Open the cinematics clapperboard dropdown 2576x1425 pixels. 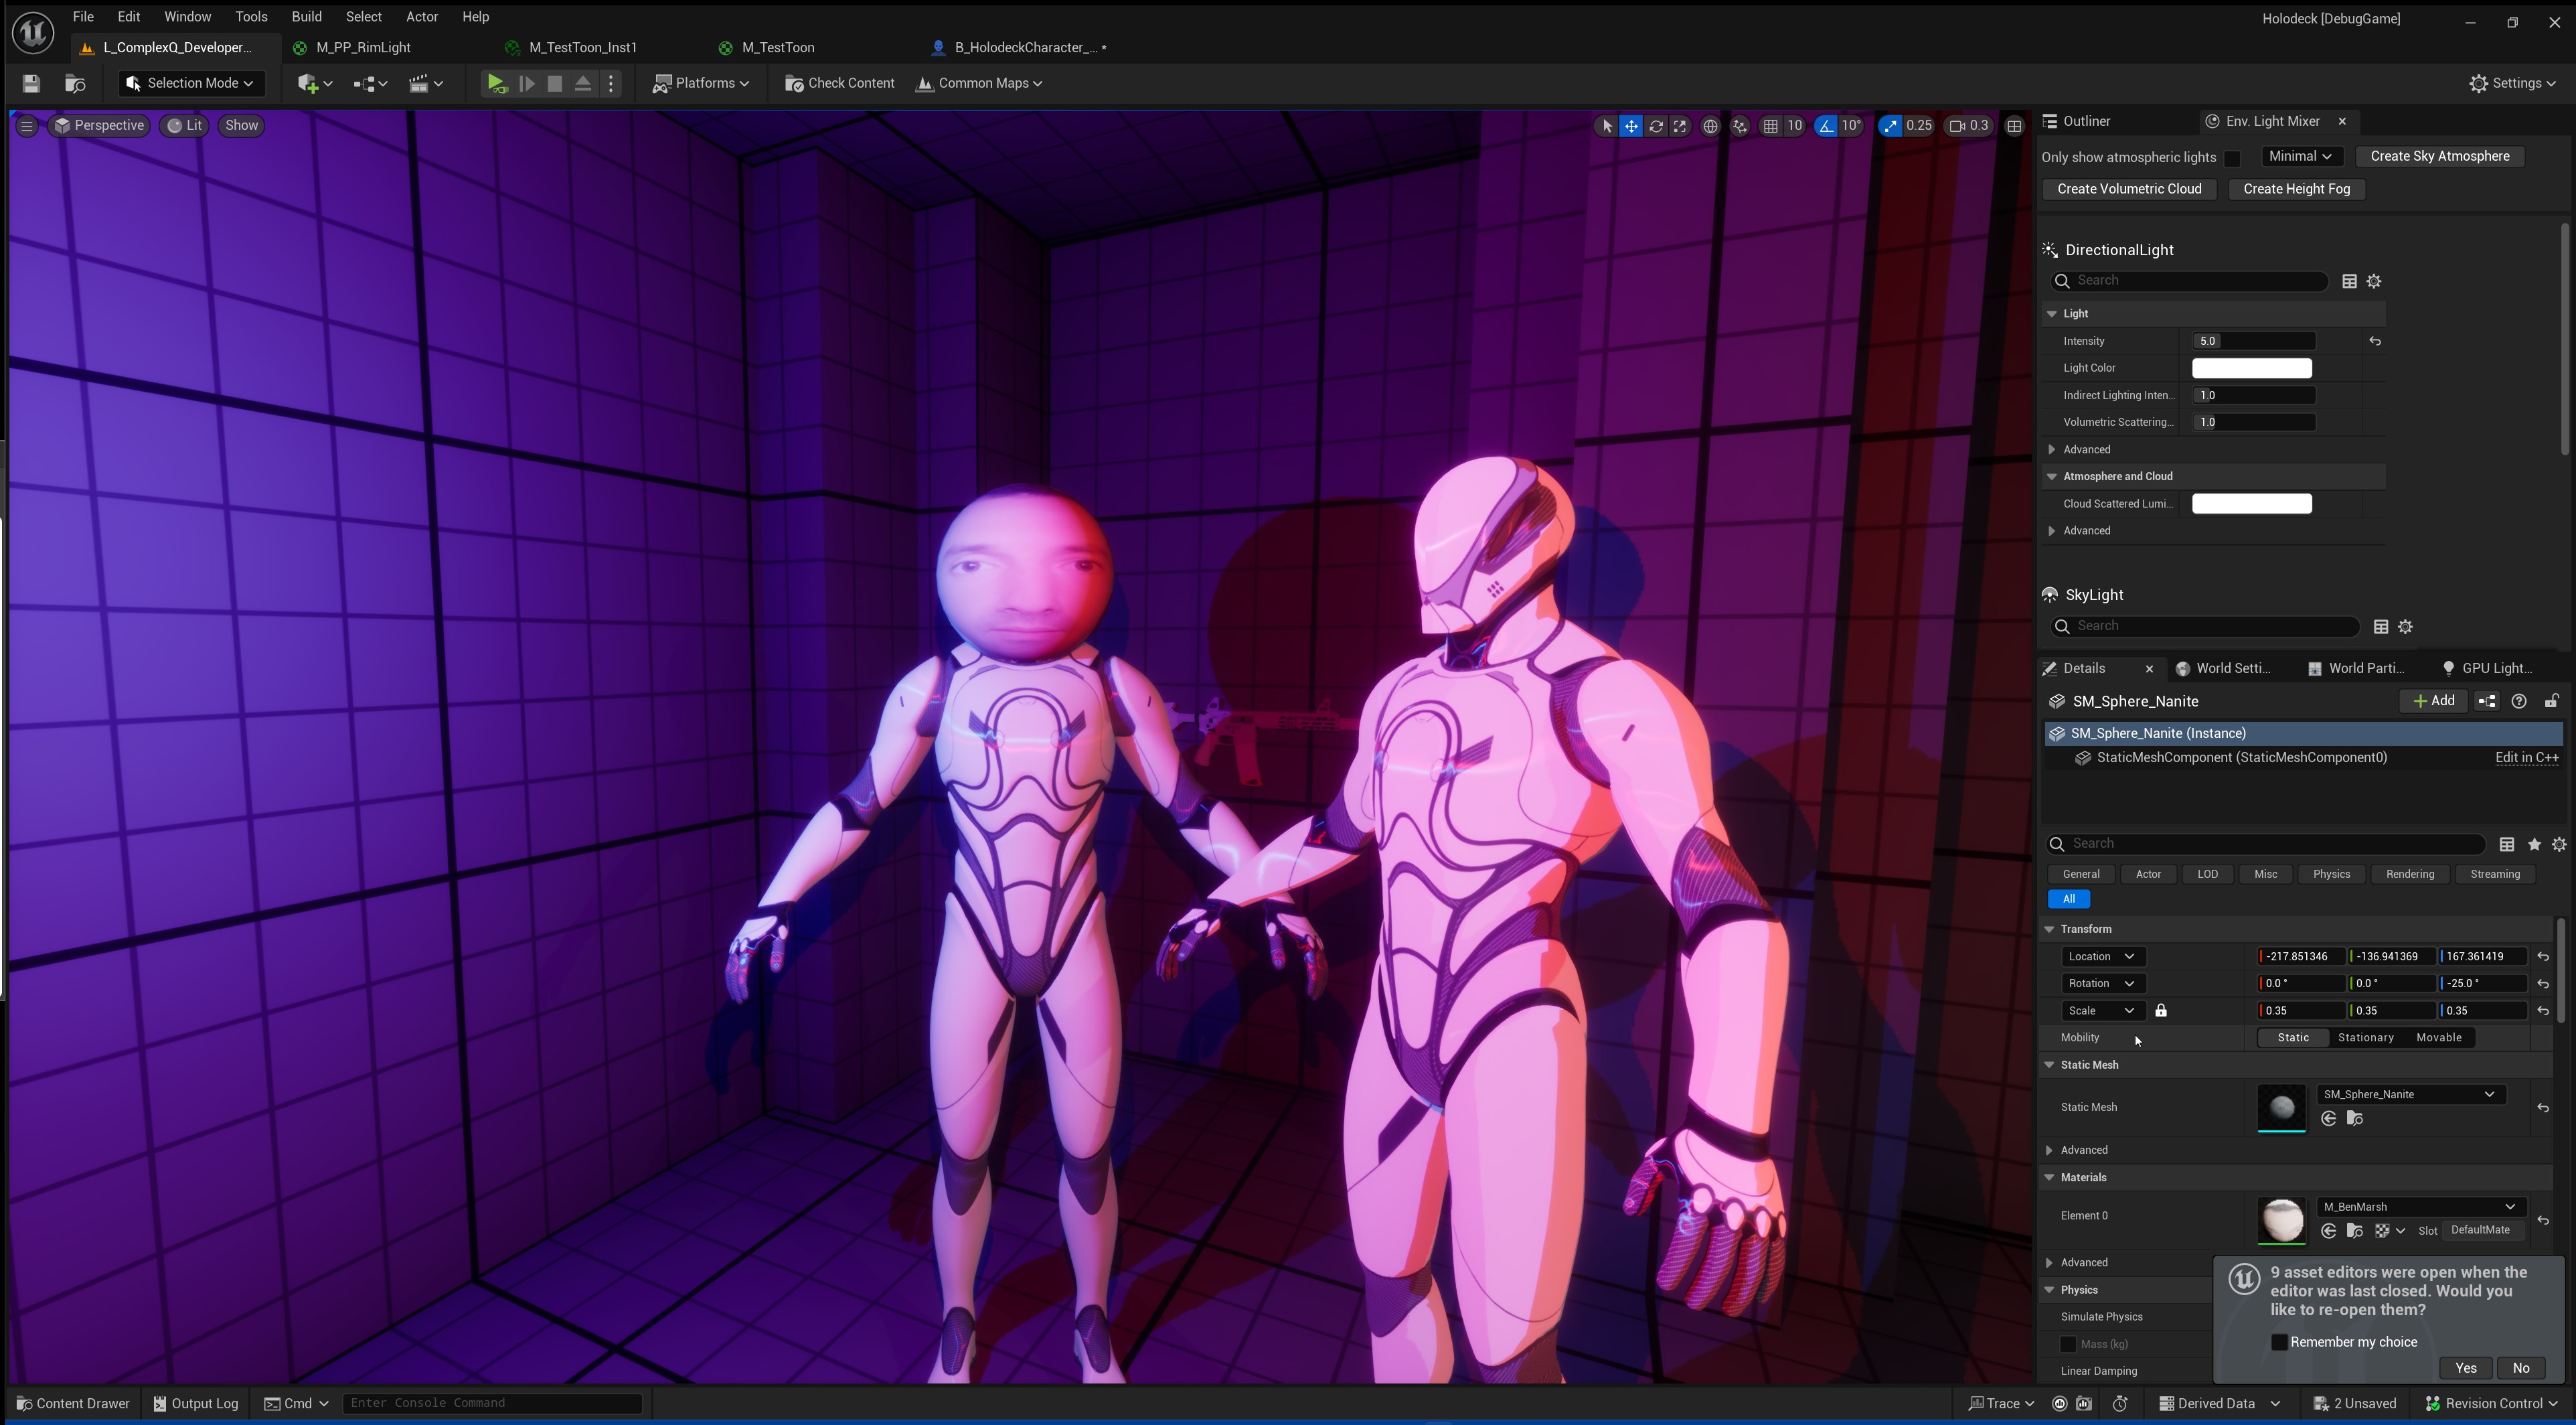pyautogui.click(x=426, y=84)
